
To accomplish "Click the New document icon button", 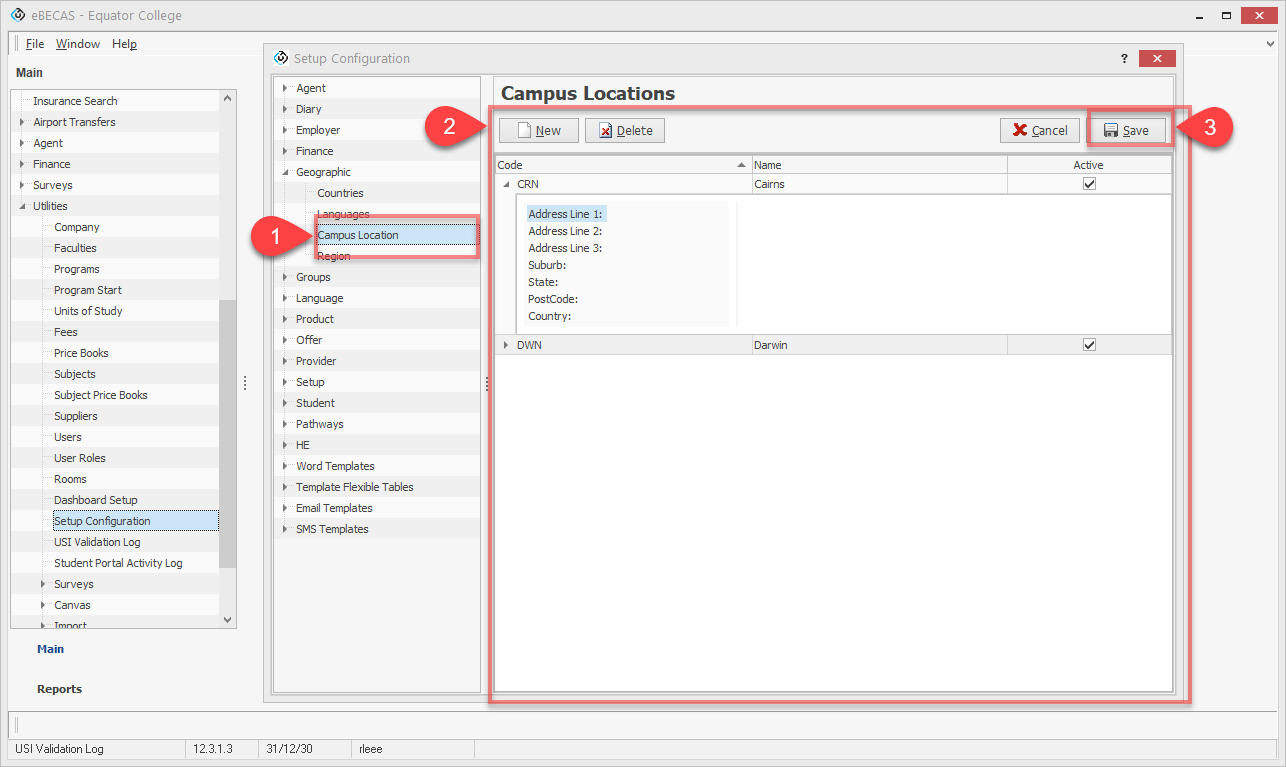I will click(523, 130).
